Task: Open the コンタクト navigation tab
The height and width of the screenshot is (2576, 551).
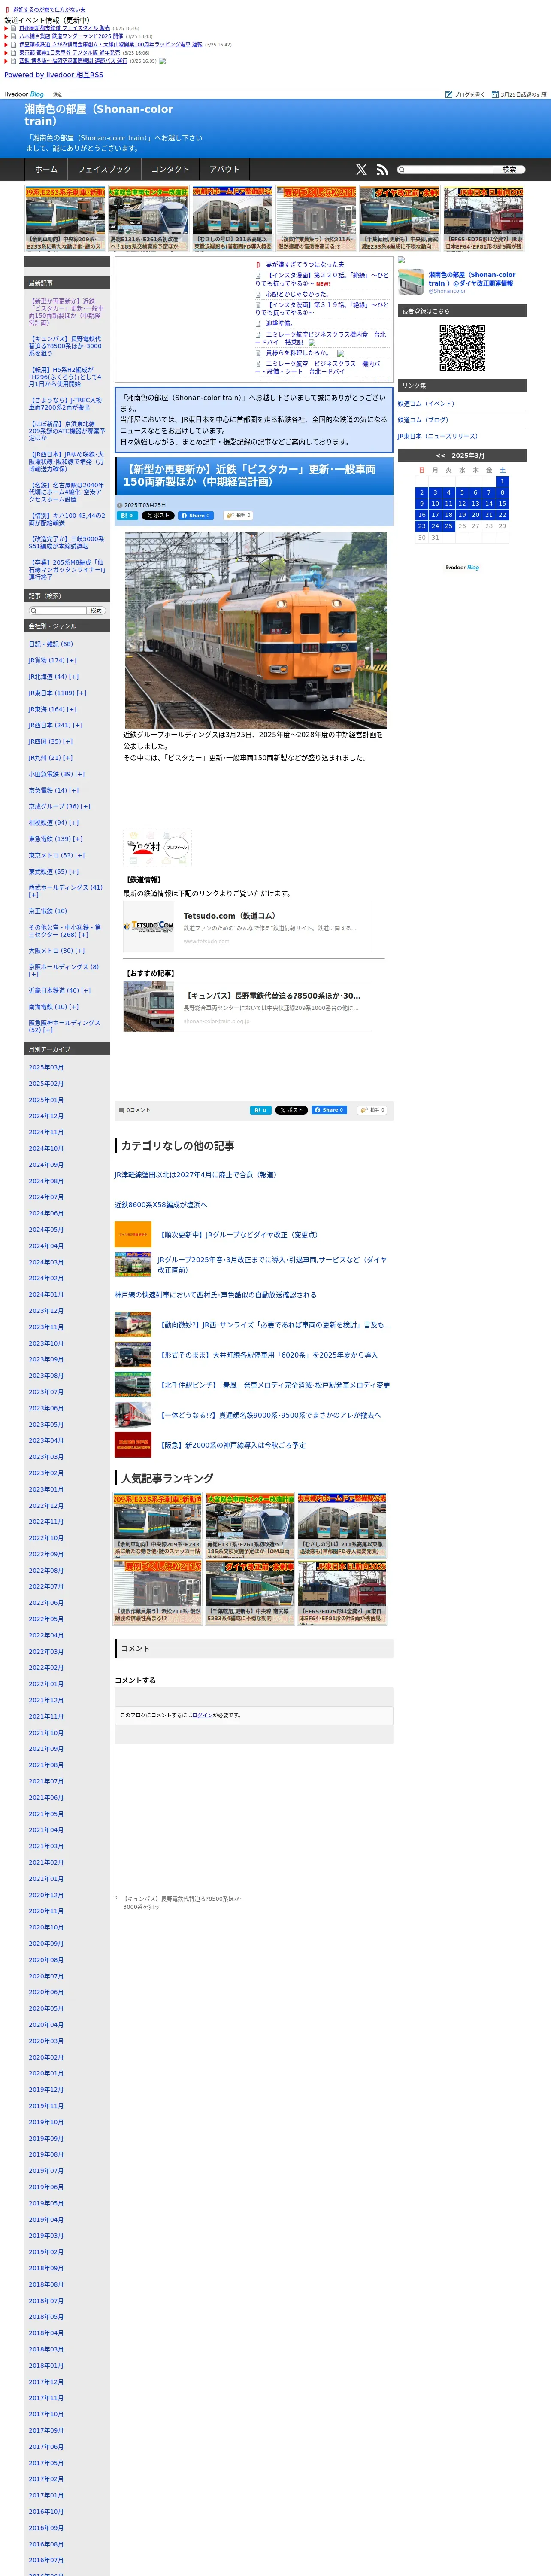Action: pos(170,170)
